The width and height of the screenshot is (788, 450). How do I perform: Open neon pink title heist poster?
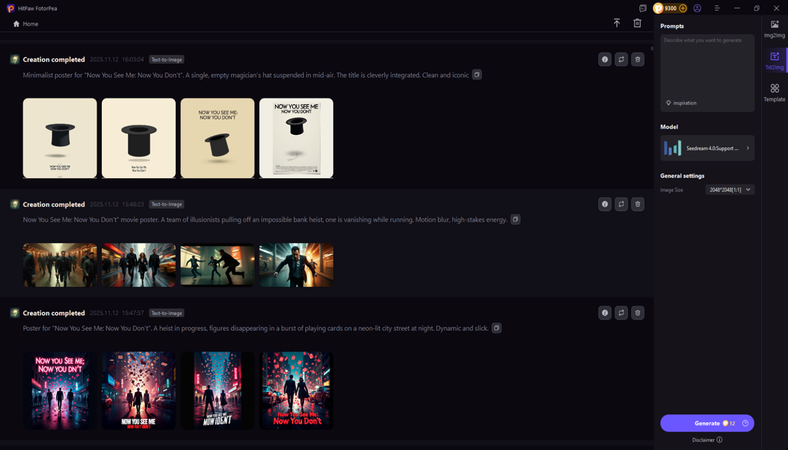click(60, 390)
